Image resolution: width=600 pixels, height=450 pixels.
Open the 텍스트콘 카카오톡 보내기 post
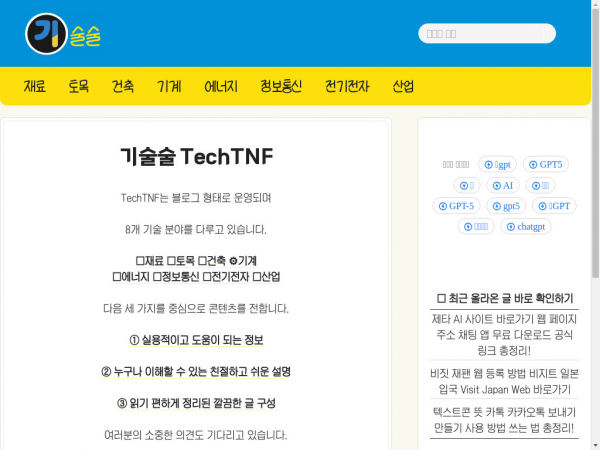coord(504,419)
